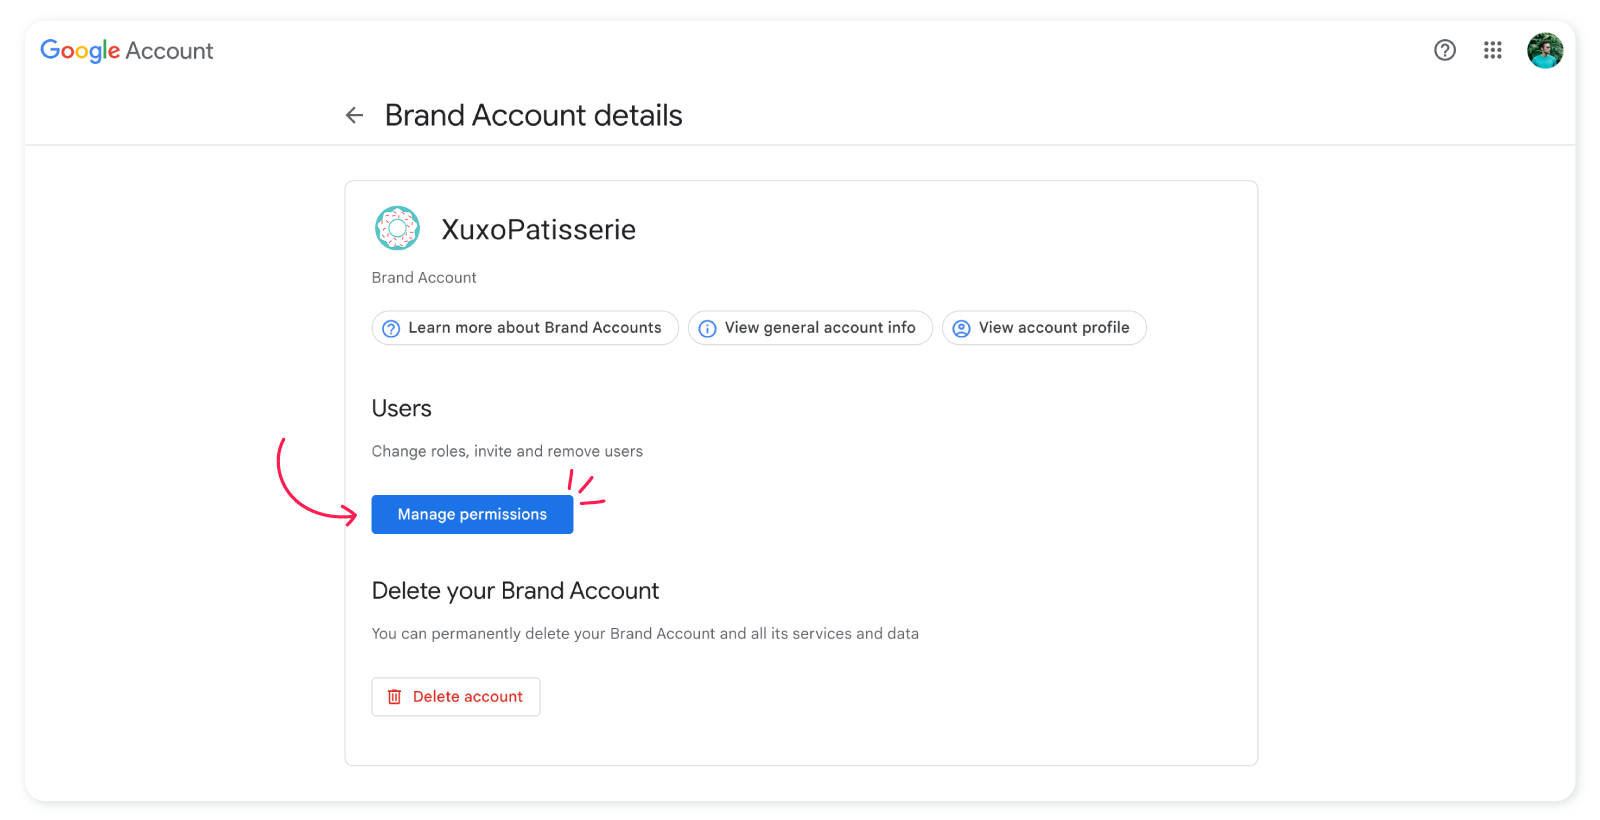This screenshot has height=820, width=1600.
Task: Click the Manage permissions button
Action: pos(472,514)
